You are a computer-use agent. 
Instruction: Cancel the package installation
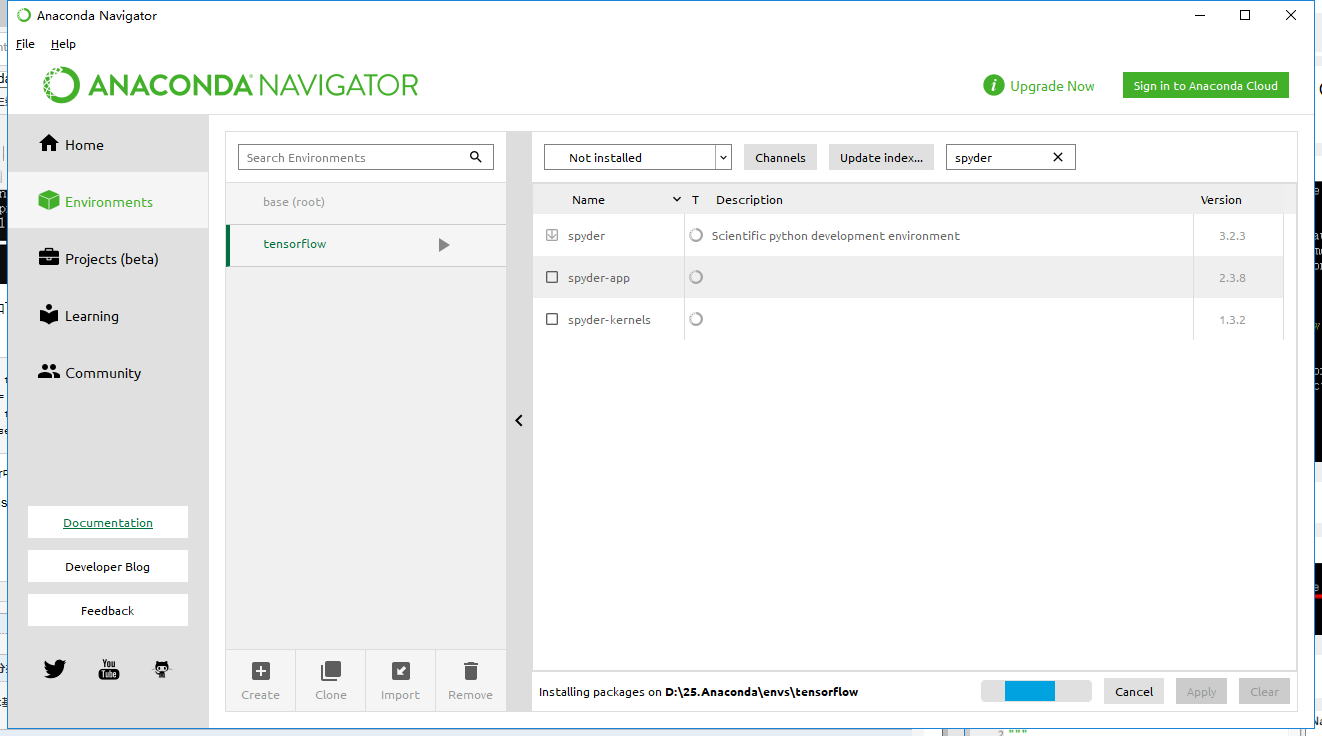[1134, 691]
